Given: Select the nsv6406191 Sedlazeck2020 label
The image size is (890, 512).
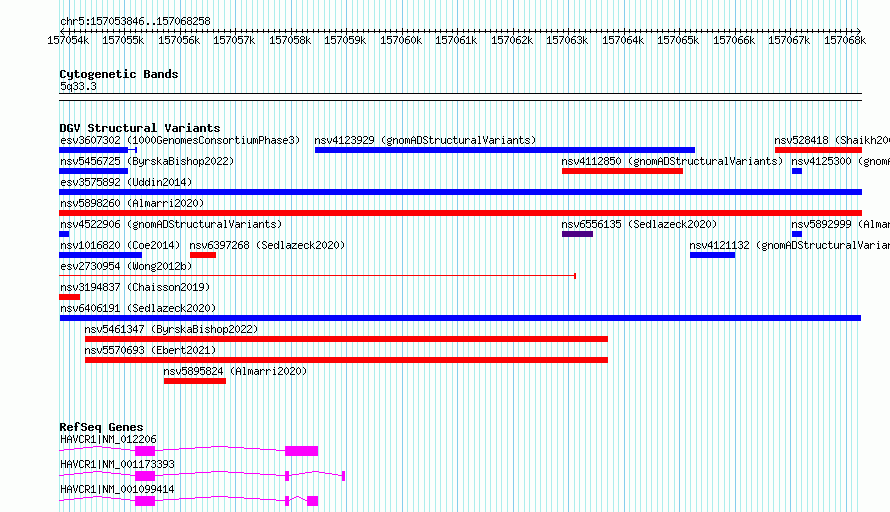Looking at the screenshot, I should pos(138,308).
